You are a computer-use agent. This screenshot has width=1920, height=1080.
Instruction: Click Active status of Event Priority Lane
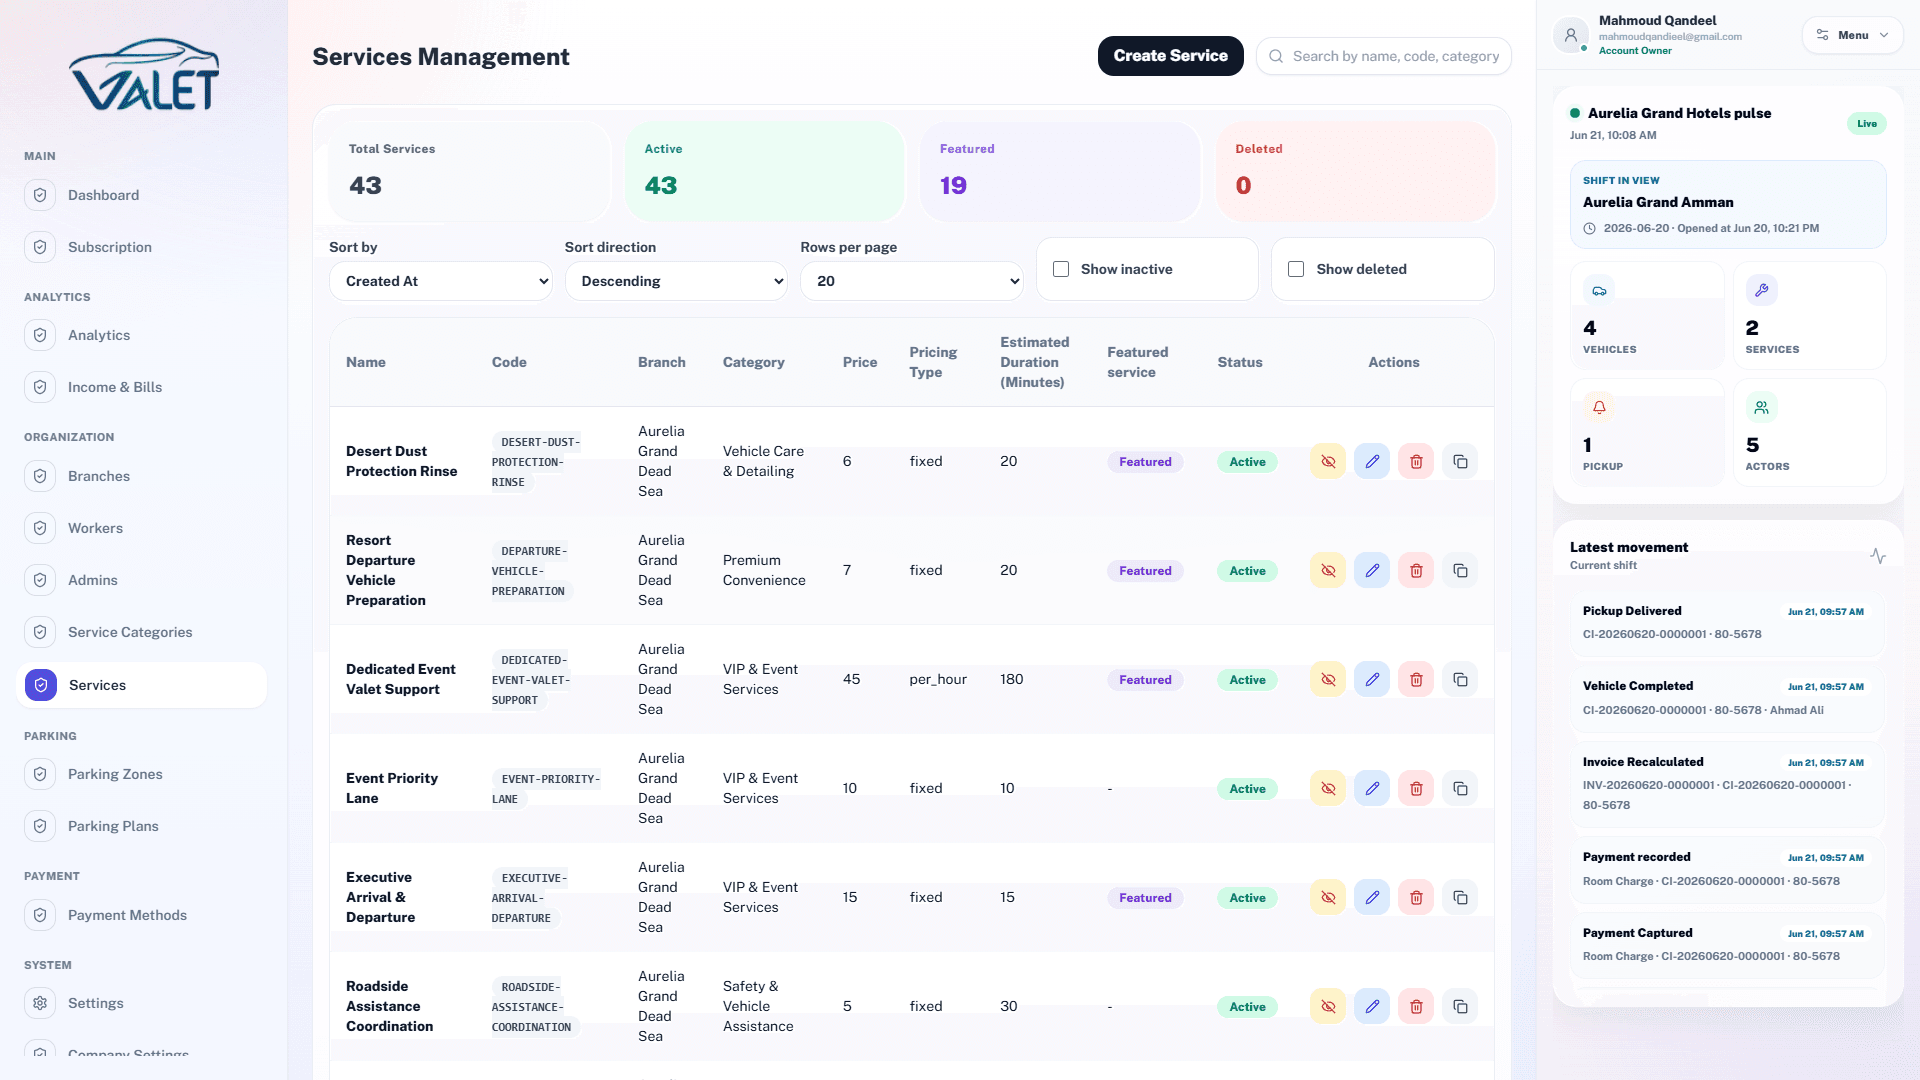(1247, 788)
